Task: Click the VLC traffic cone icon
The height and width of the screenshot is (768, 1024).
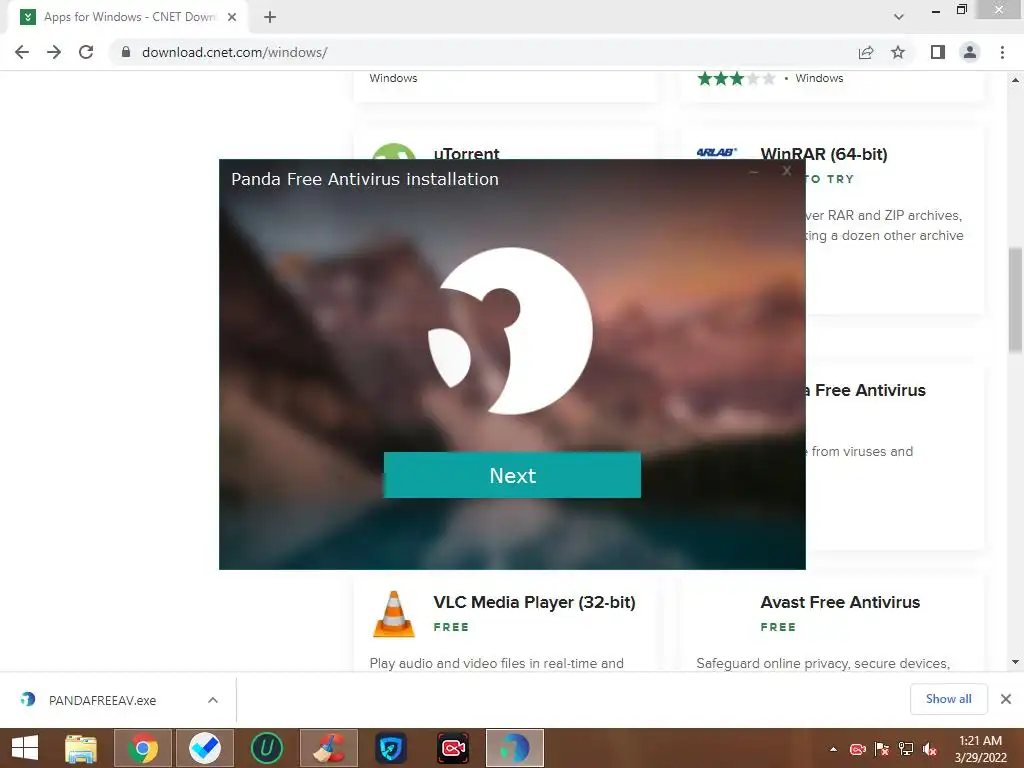Action: 394,614
